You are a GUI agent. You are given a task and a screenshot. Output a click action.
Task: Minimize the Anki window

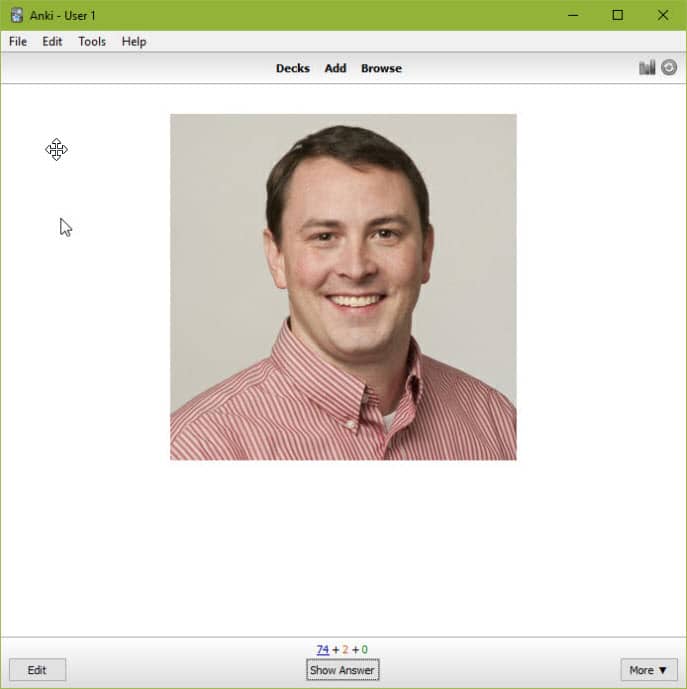573,15
